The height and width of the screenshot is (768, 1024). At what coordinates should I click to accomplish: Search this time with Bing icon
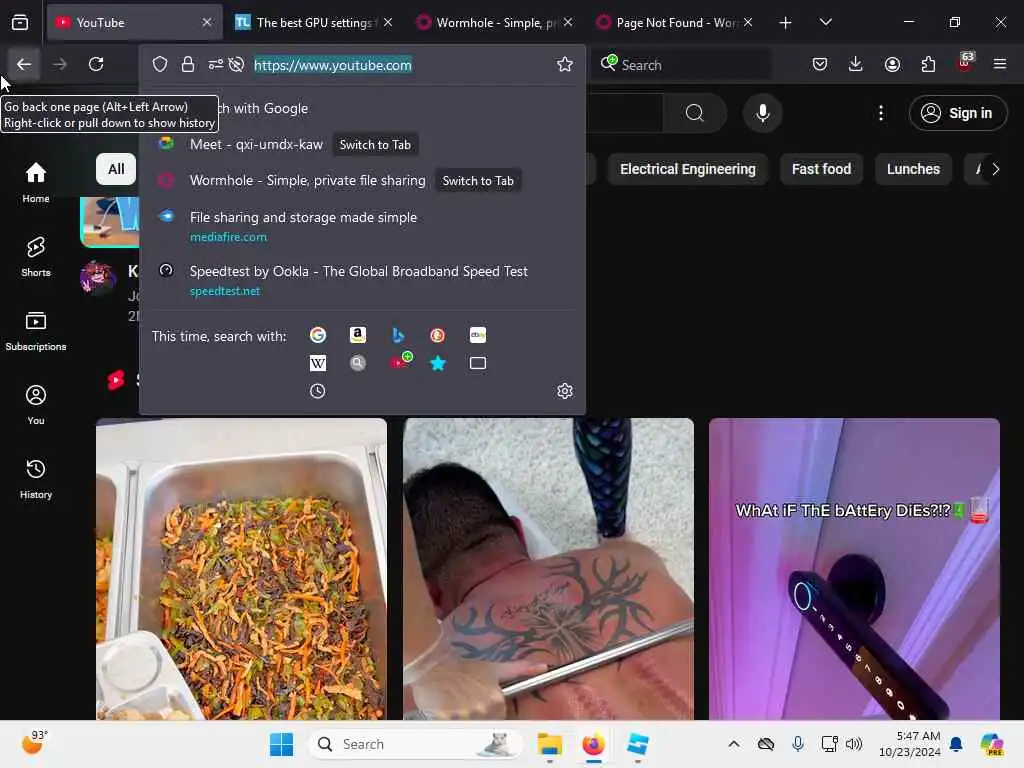click(398, 335)
